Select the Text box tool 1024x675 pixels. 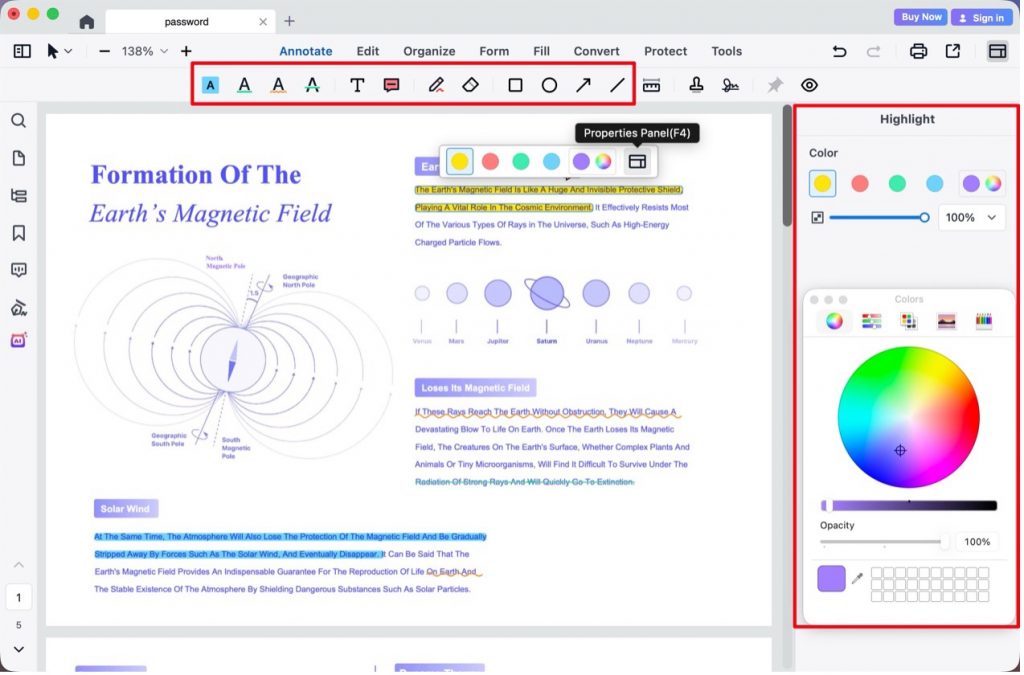click(357, 85)
